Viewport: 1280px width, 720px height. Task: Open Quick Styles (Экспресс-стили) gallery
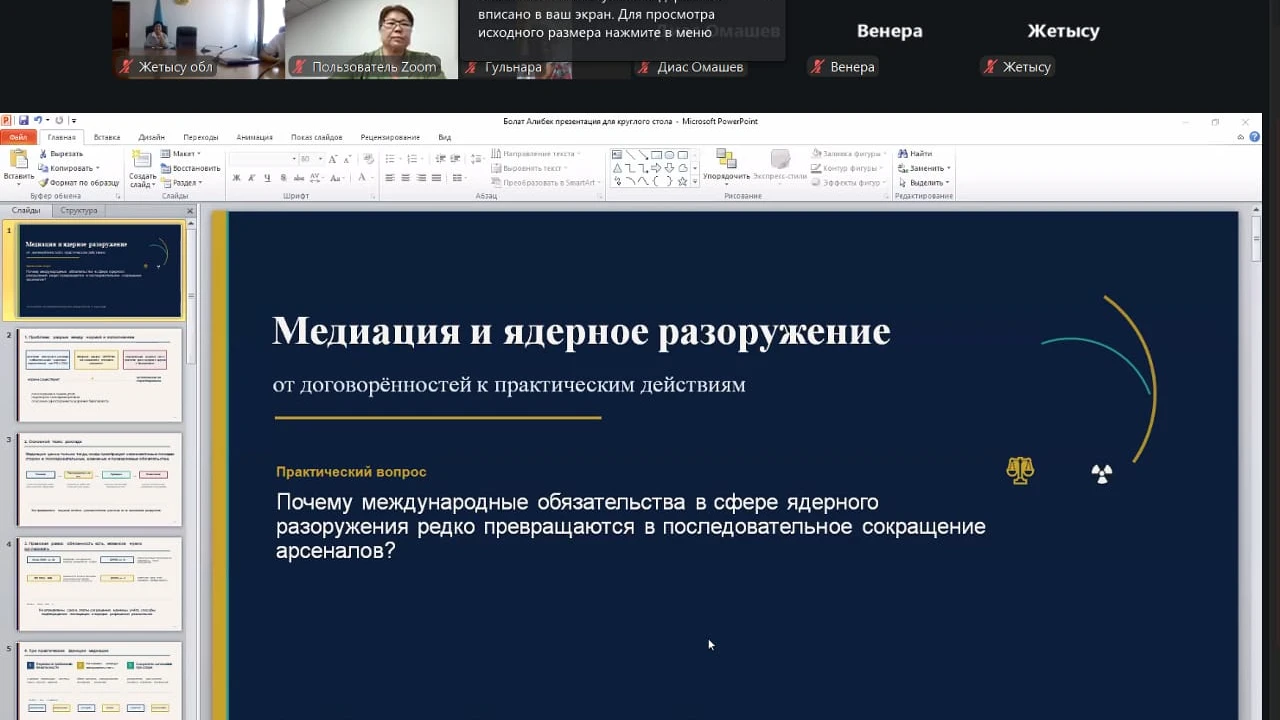[x=780, y=166]
